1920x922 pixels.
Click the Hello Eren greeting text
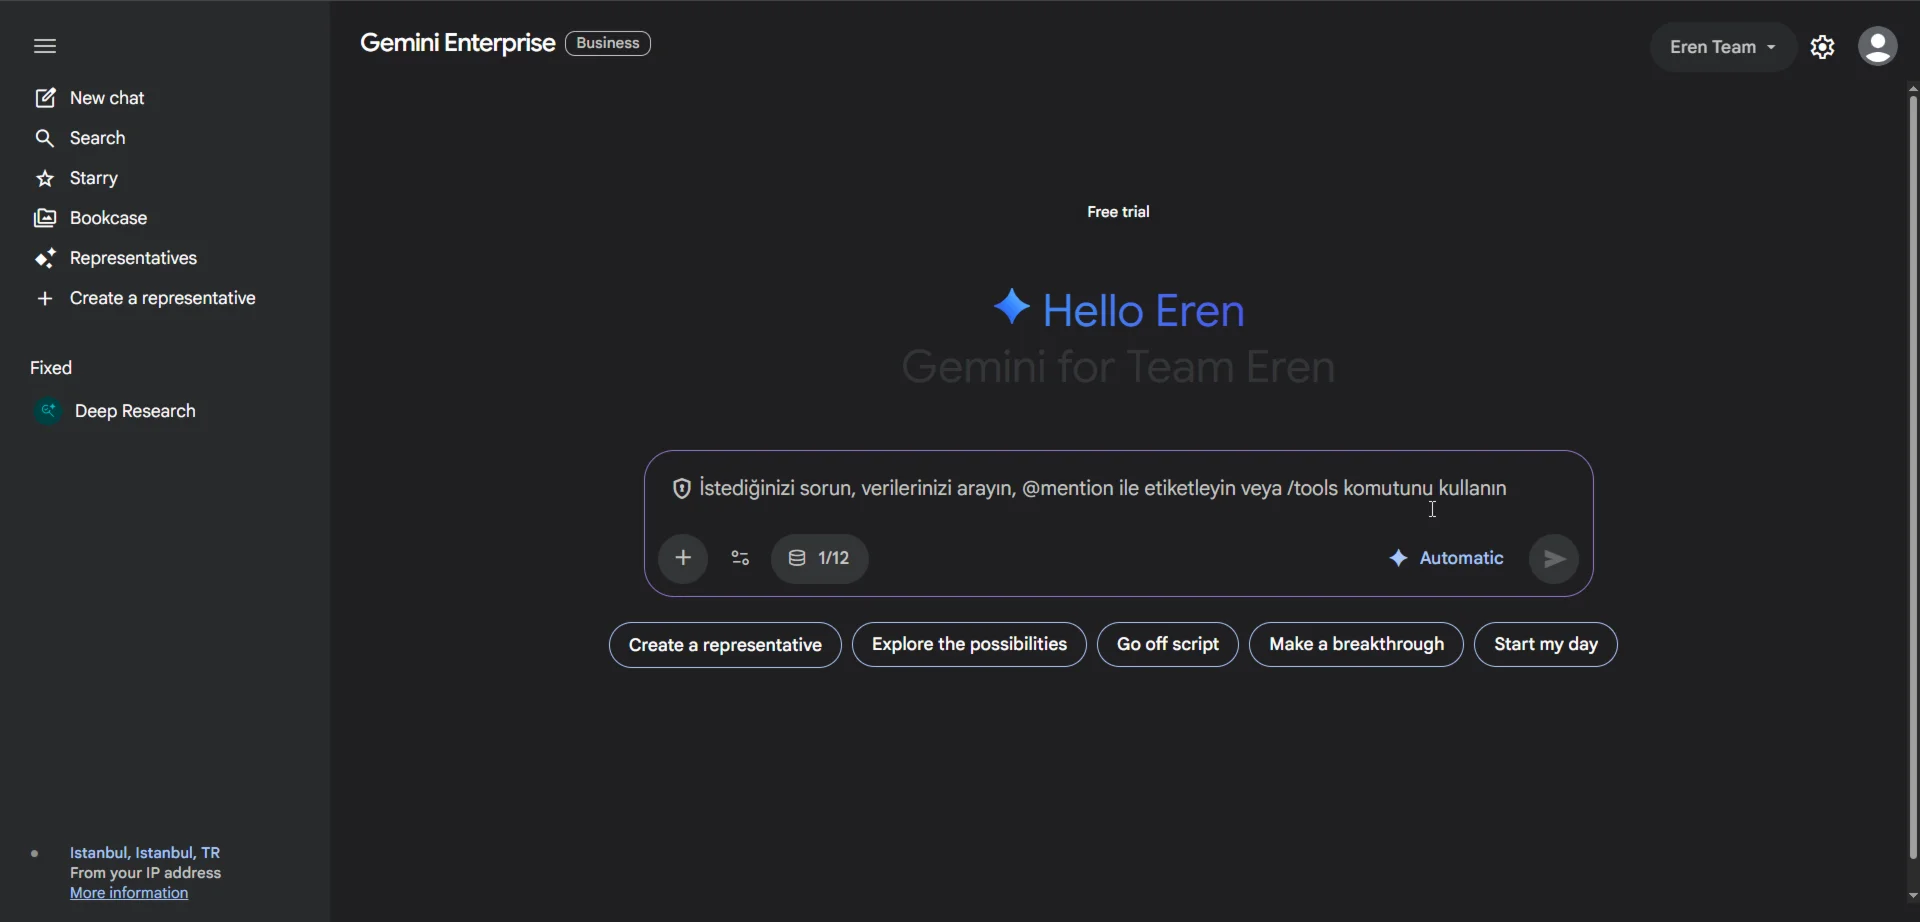point(1144,311)
